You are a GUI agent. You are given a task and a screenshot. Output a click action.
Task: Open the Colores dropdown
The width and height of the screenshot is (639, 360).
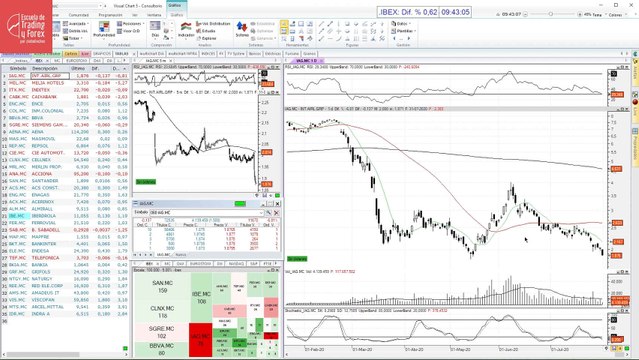tap(617, 15)
